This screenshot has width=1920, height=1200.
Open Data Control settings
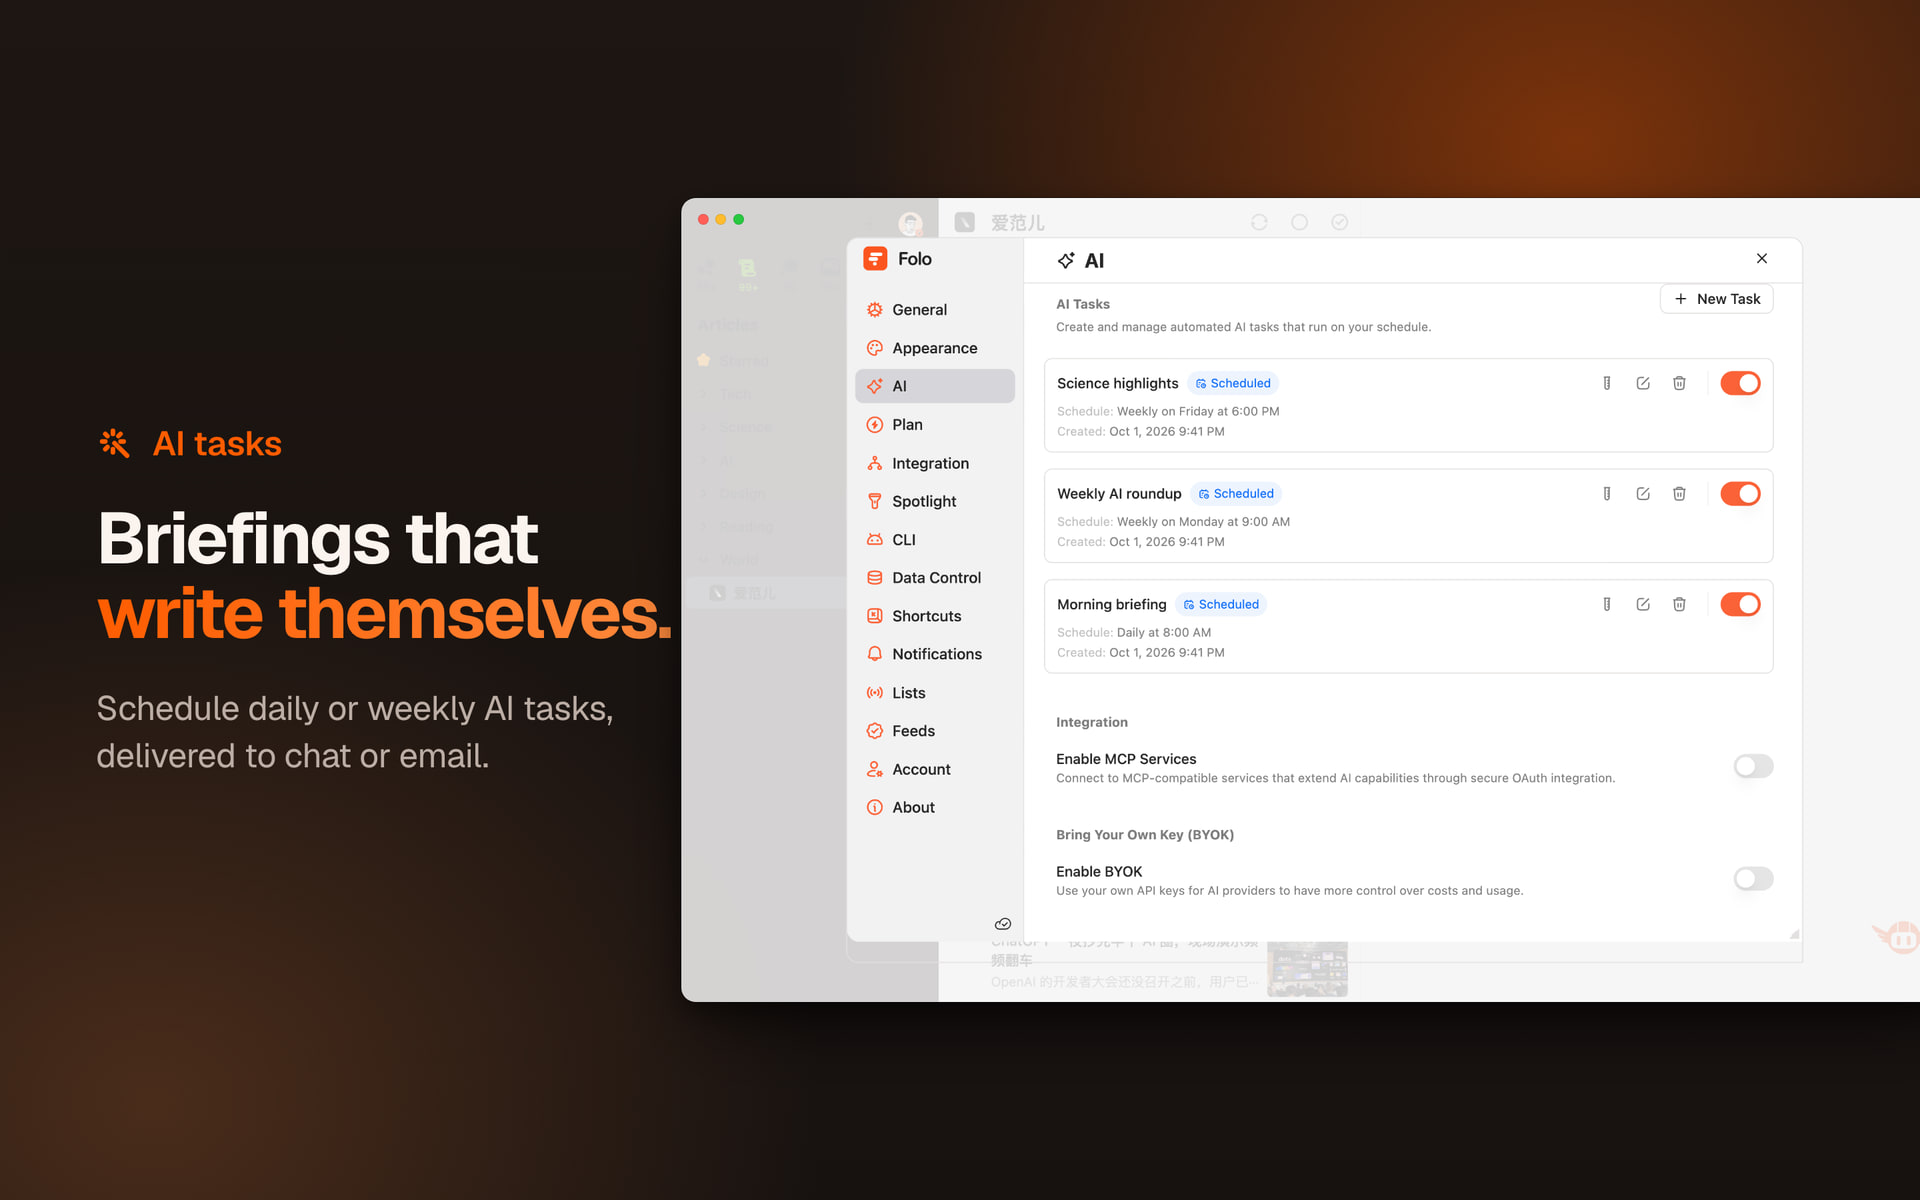934,578
